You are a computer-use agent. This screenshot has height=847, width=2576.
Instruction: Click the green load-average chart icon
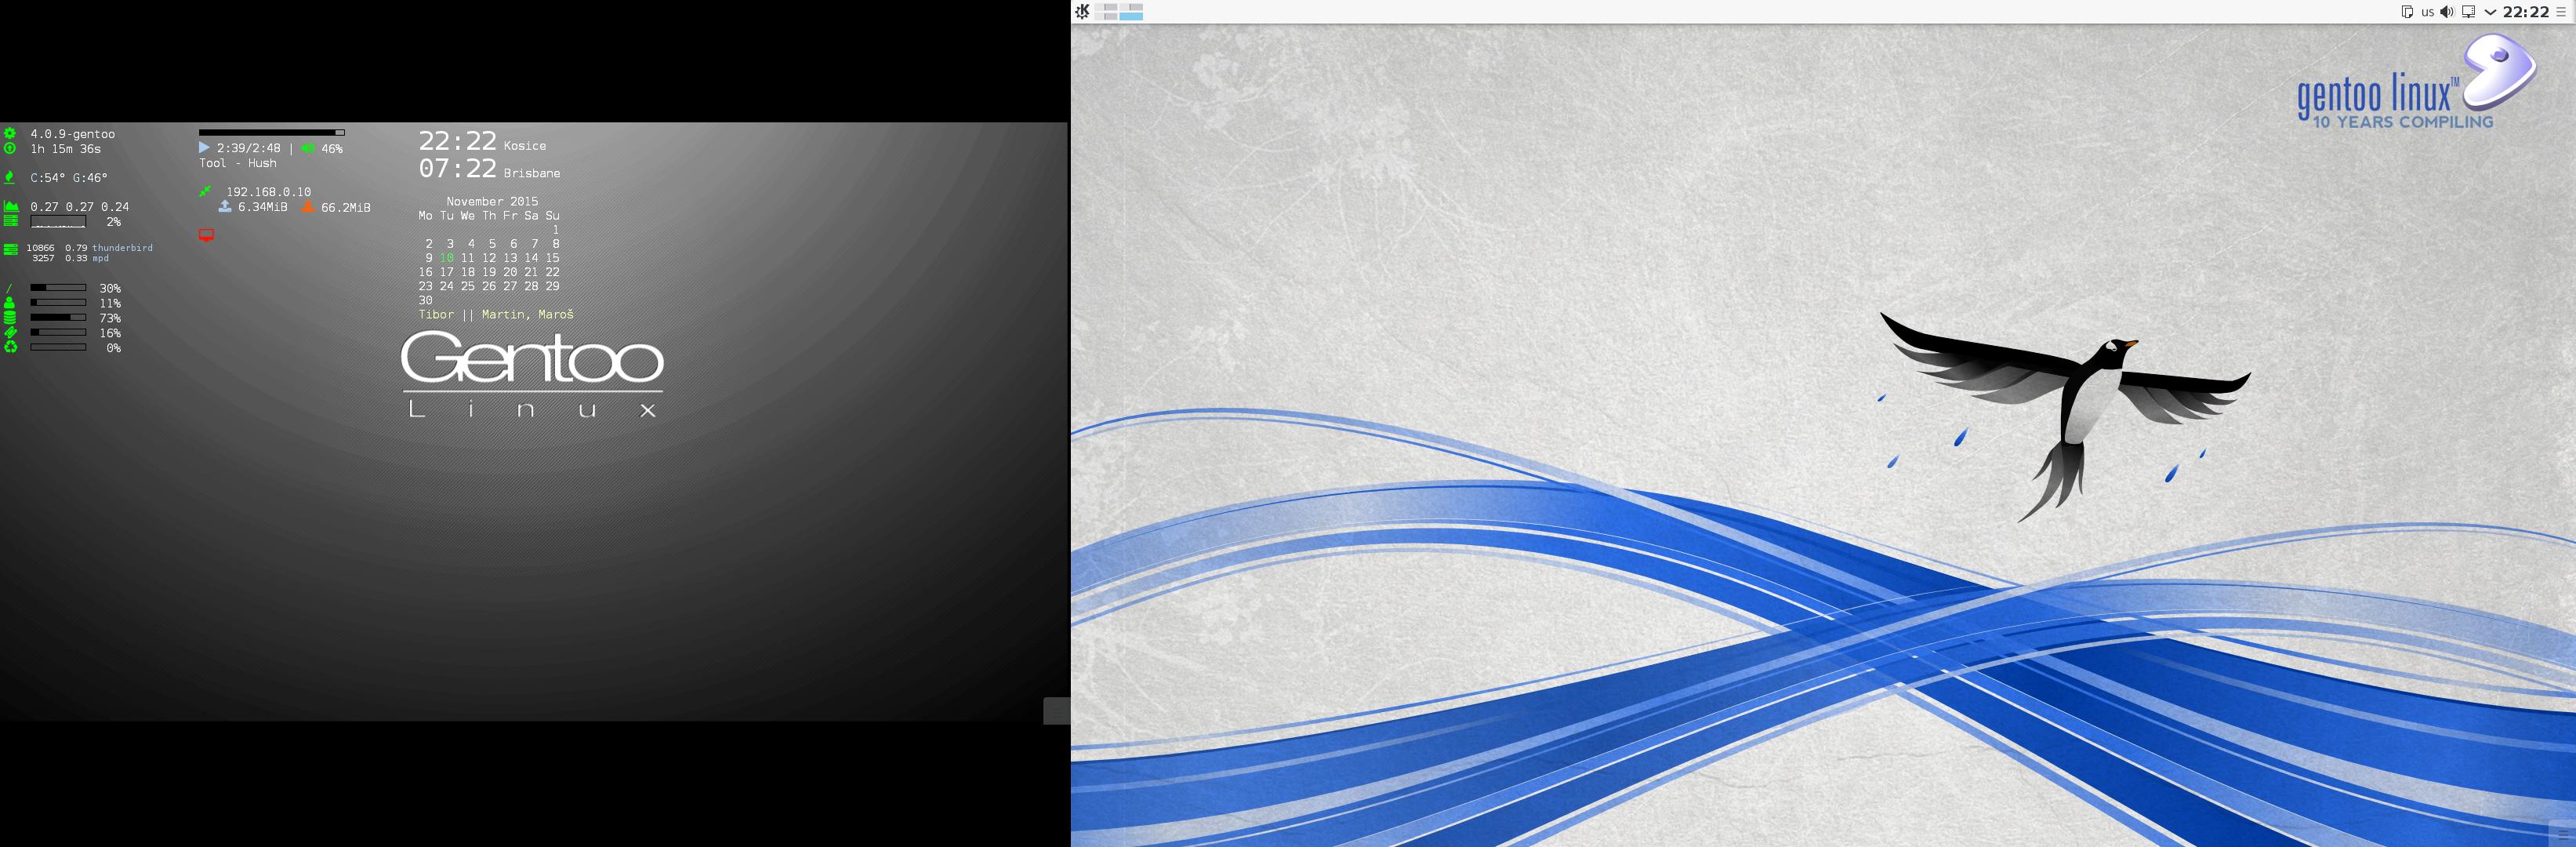tap(11, 206)
